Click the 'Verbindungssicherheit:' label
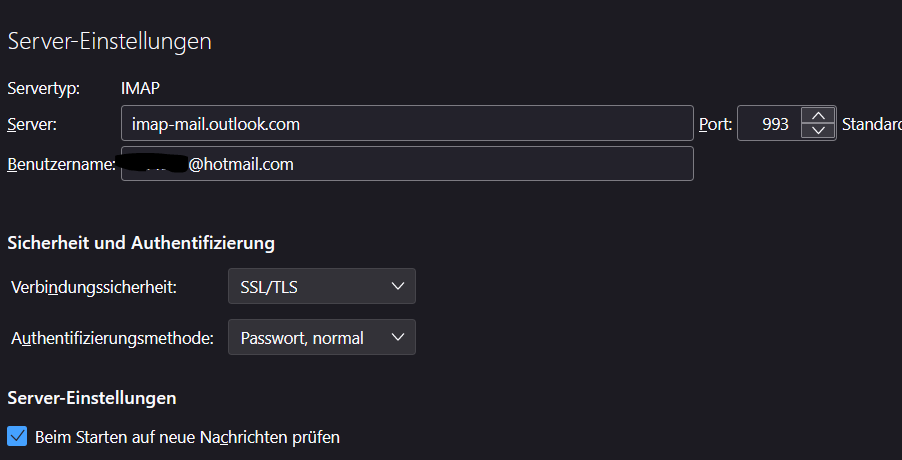The height and width of the screenshot is (460, 902). click(x=94, y=287)
